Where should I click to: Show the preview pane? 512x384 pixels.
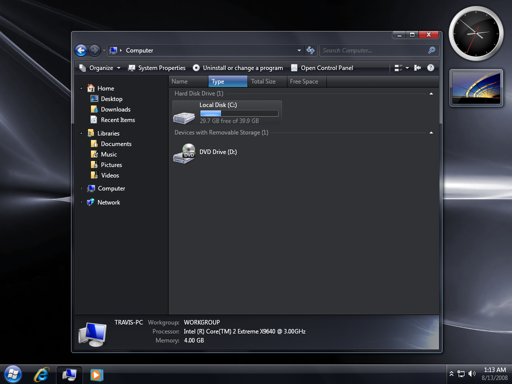click(x=417, y=68)
